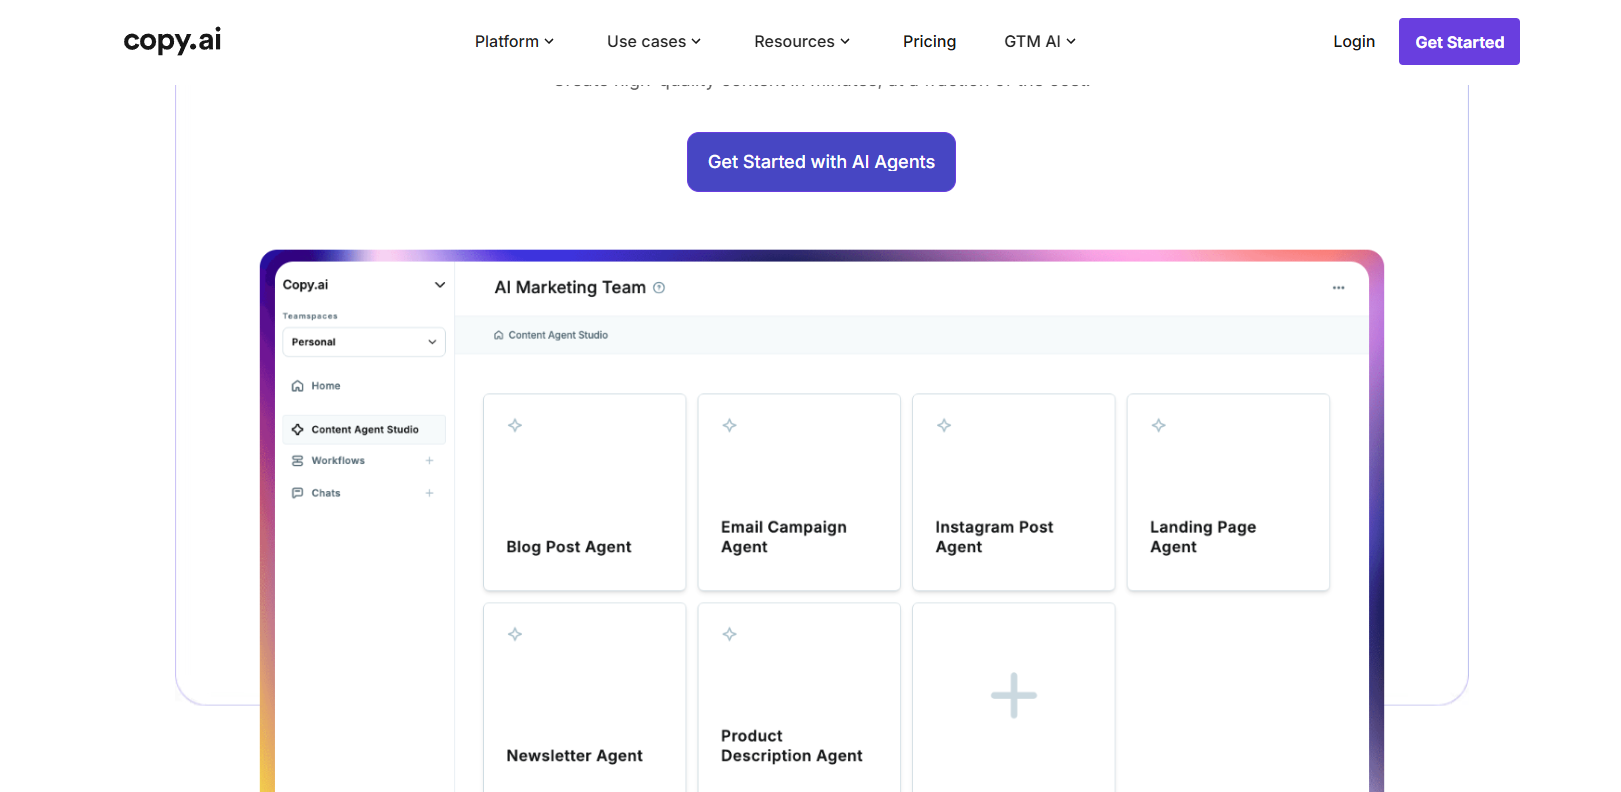Click the Content Agent Studio breadcrumb
This screenshot has height=792, width=1621.
pos(558,336)
